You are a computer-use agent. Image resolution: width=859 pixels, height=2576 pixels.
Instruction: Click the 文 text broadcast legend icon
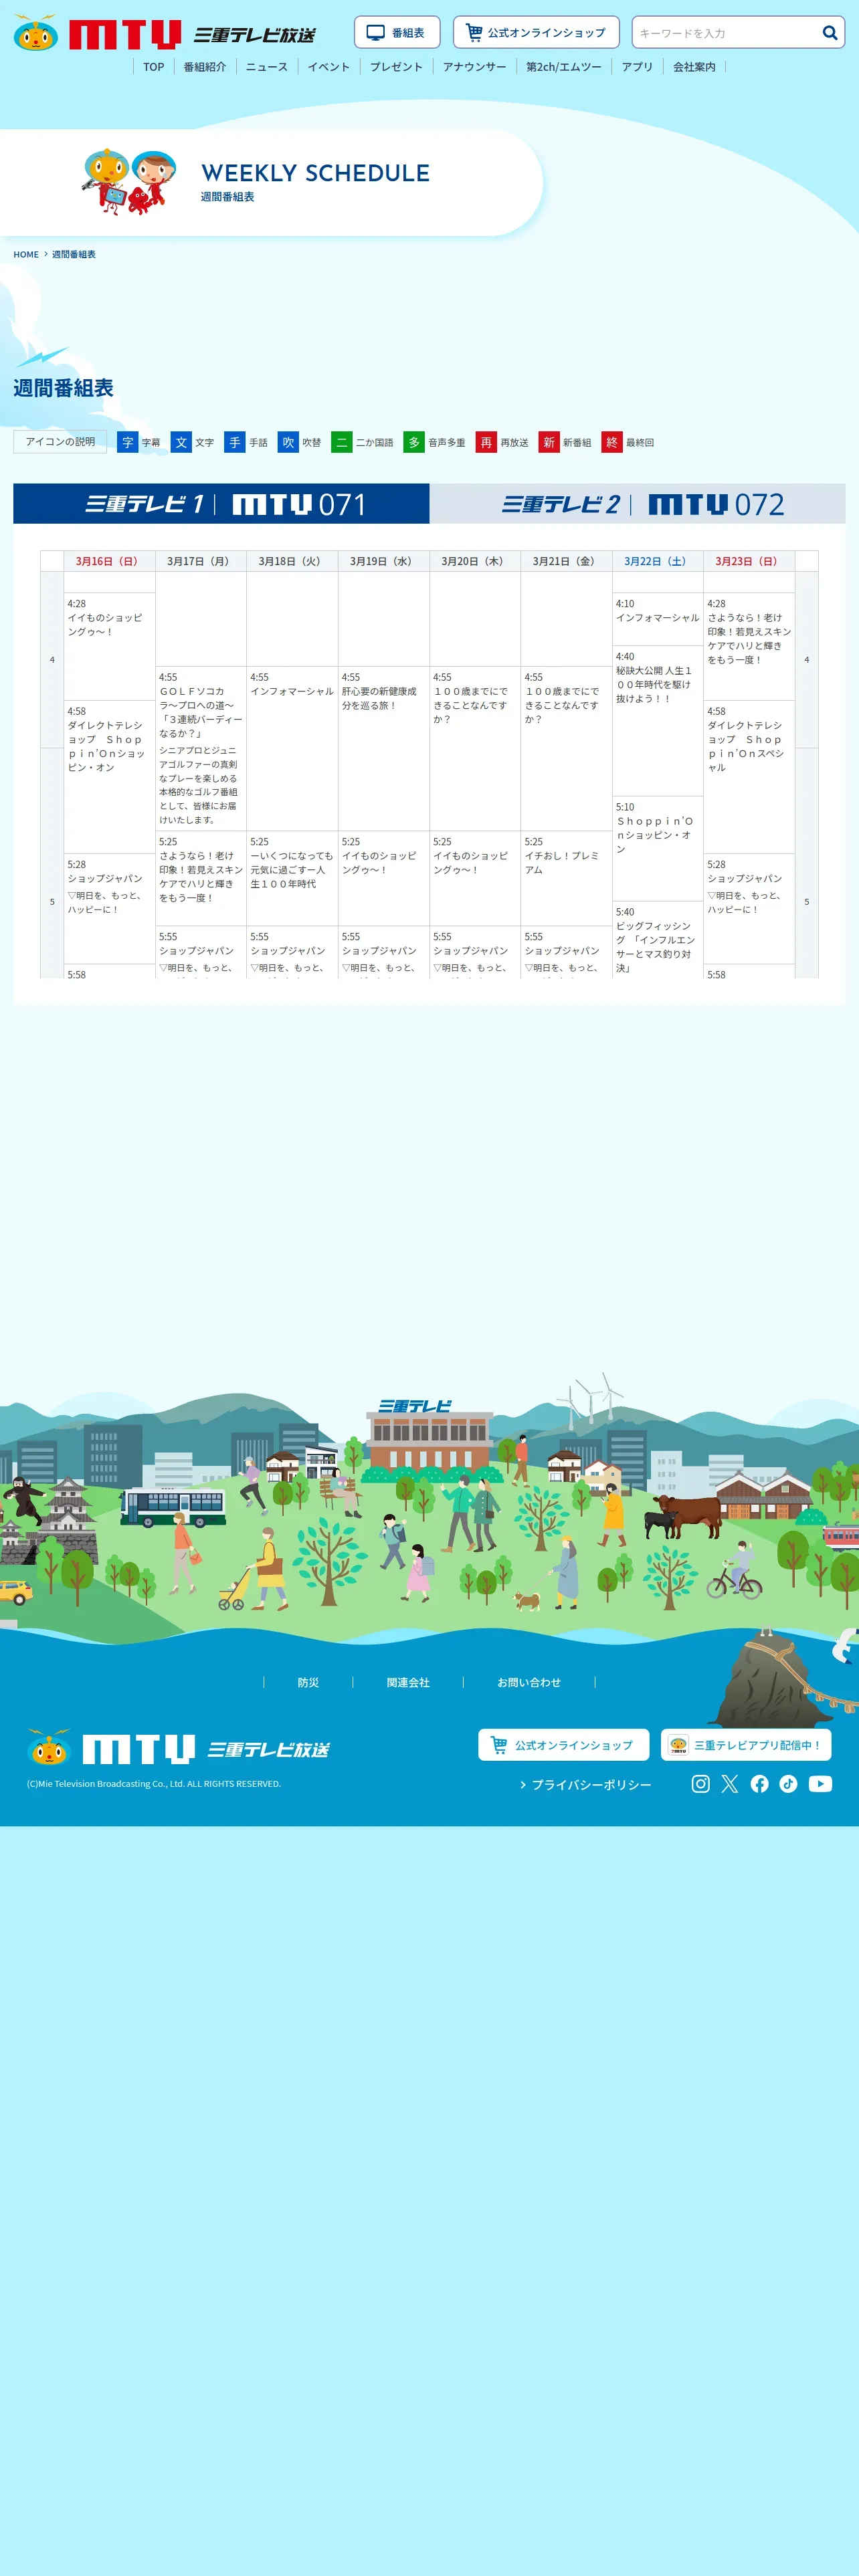[x=181, y=442]
